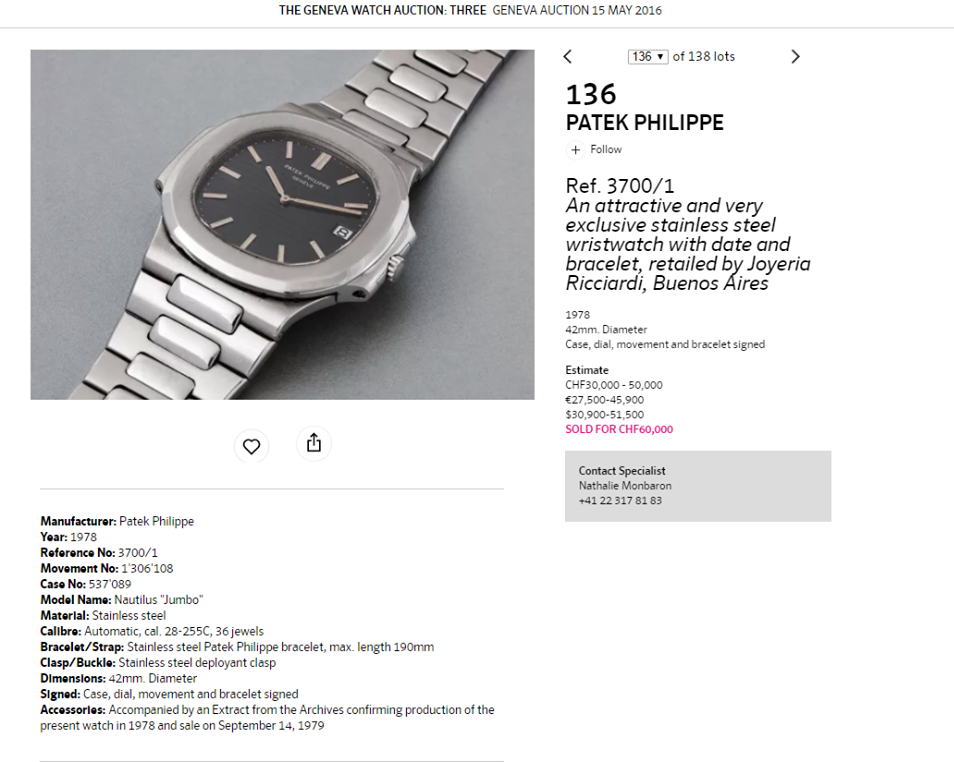This screenshot has width=954, height=762.
Task: Click the Contact Specialist panel
Action: (697, 484)
